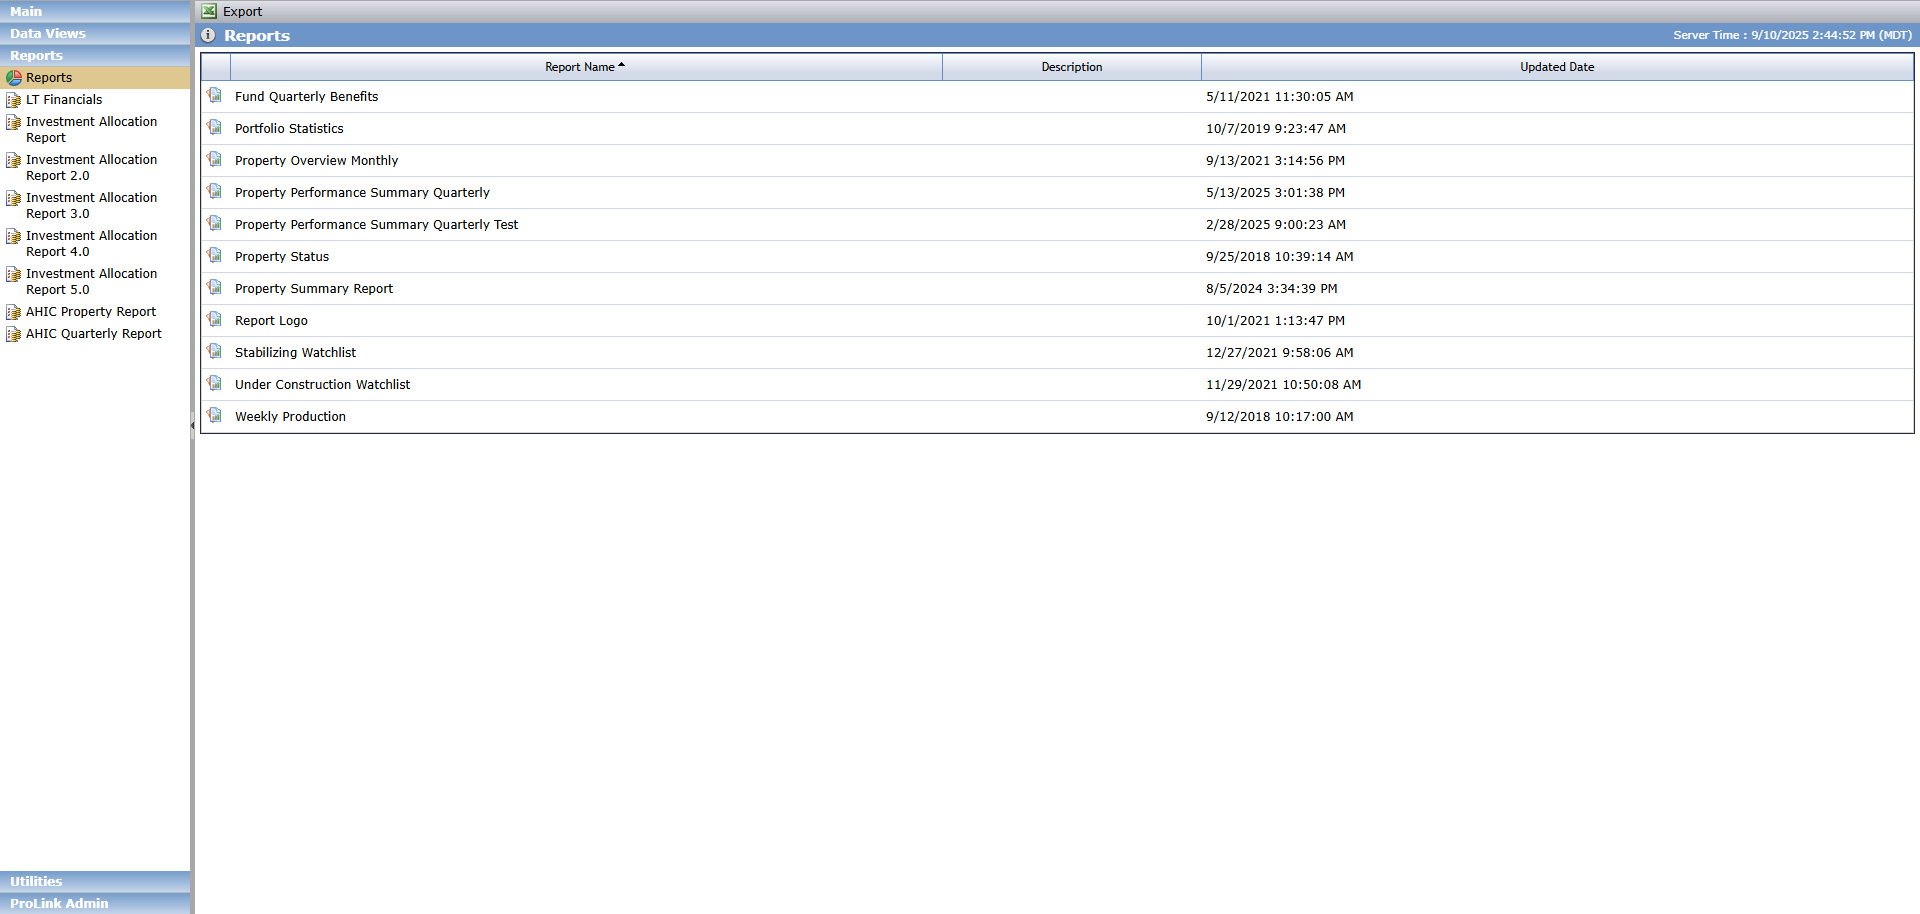Click the LT Financials sidebar icon
This screenshot has height=914, width=1920.
pos(14,100)
